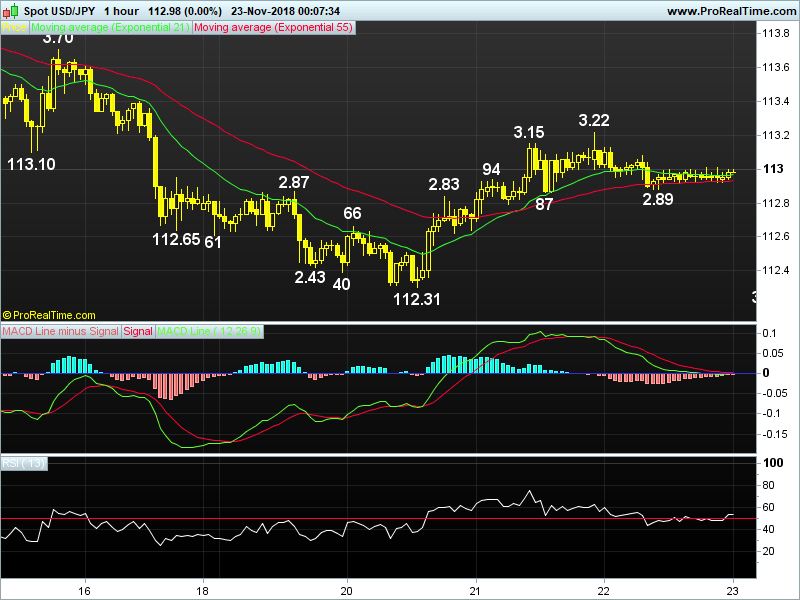Click the 112.65 price annotation
The image size is (800, 600).
[176, 240]
